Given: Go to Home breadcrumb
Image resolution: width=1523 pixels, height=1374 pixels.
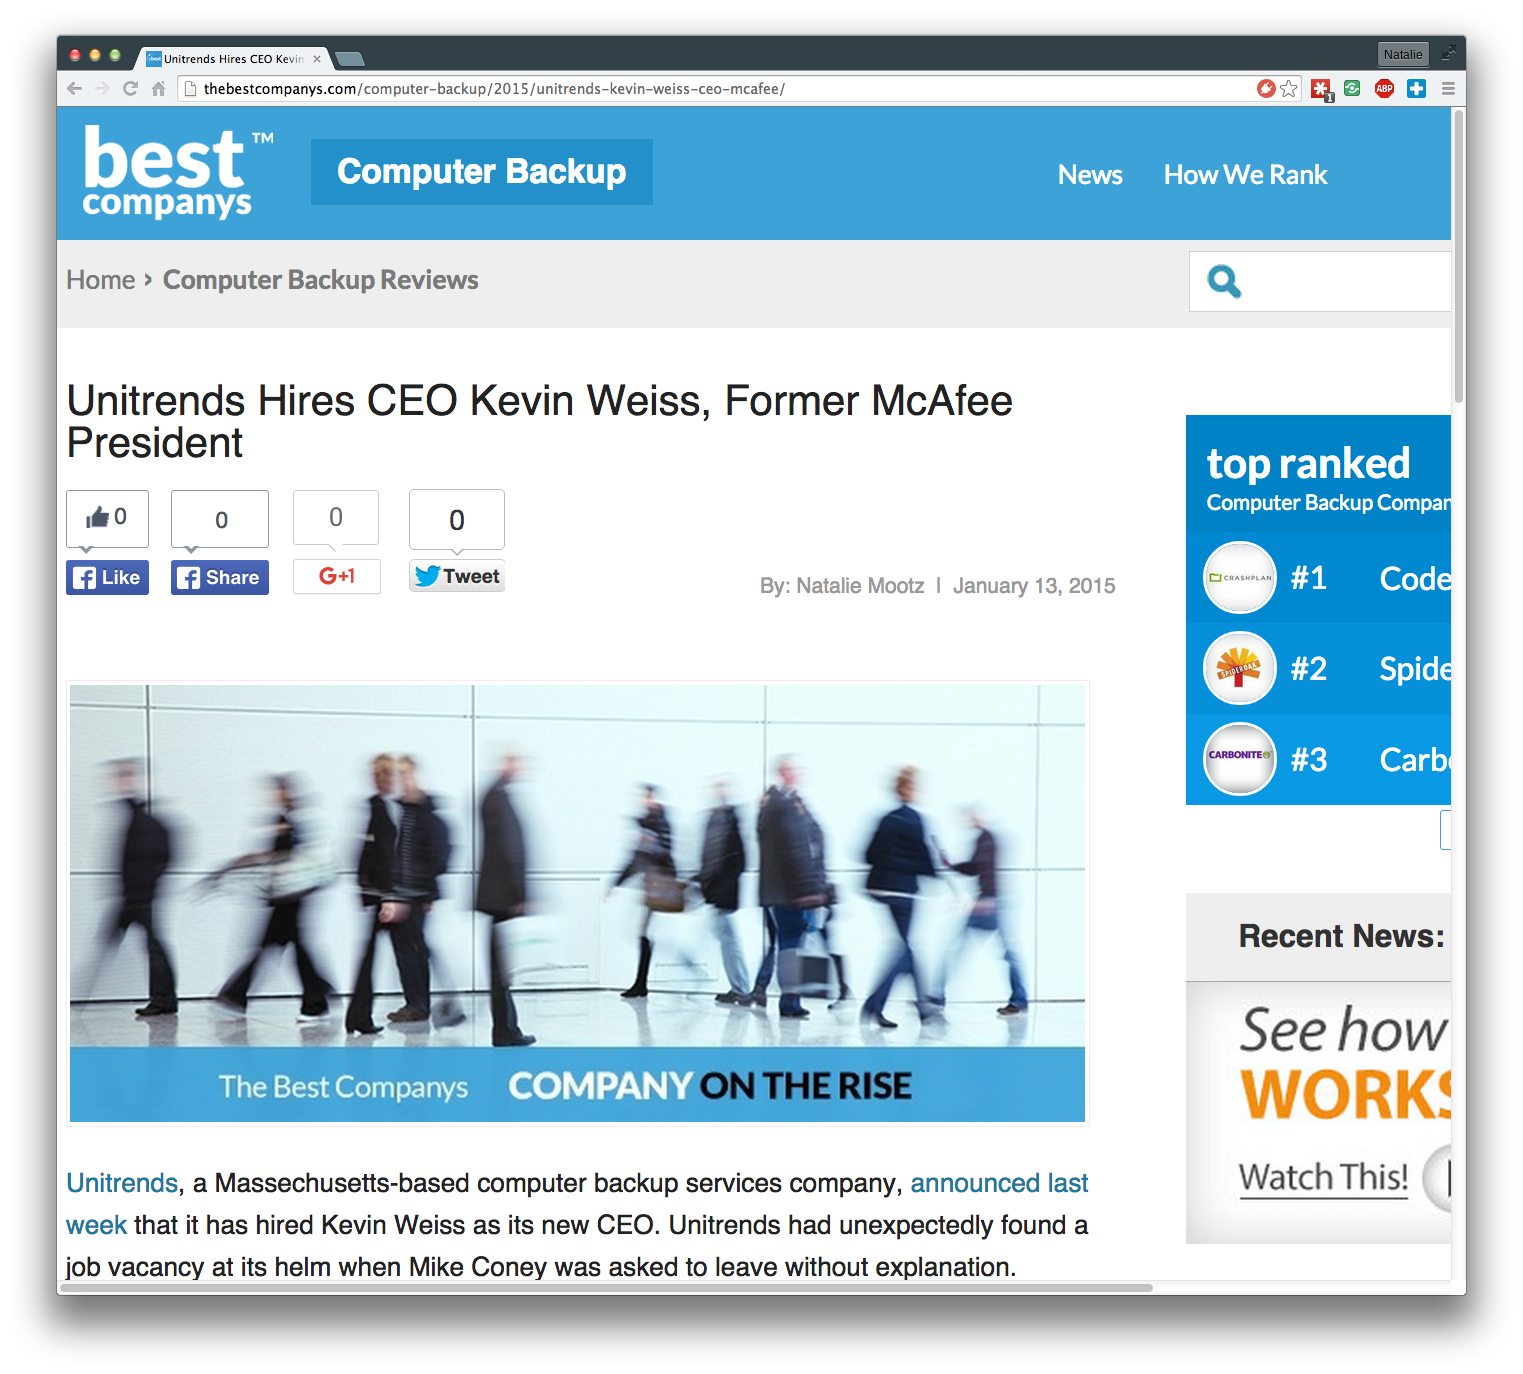Looking at the screenshot, I should (x=101, y=280).
